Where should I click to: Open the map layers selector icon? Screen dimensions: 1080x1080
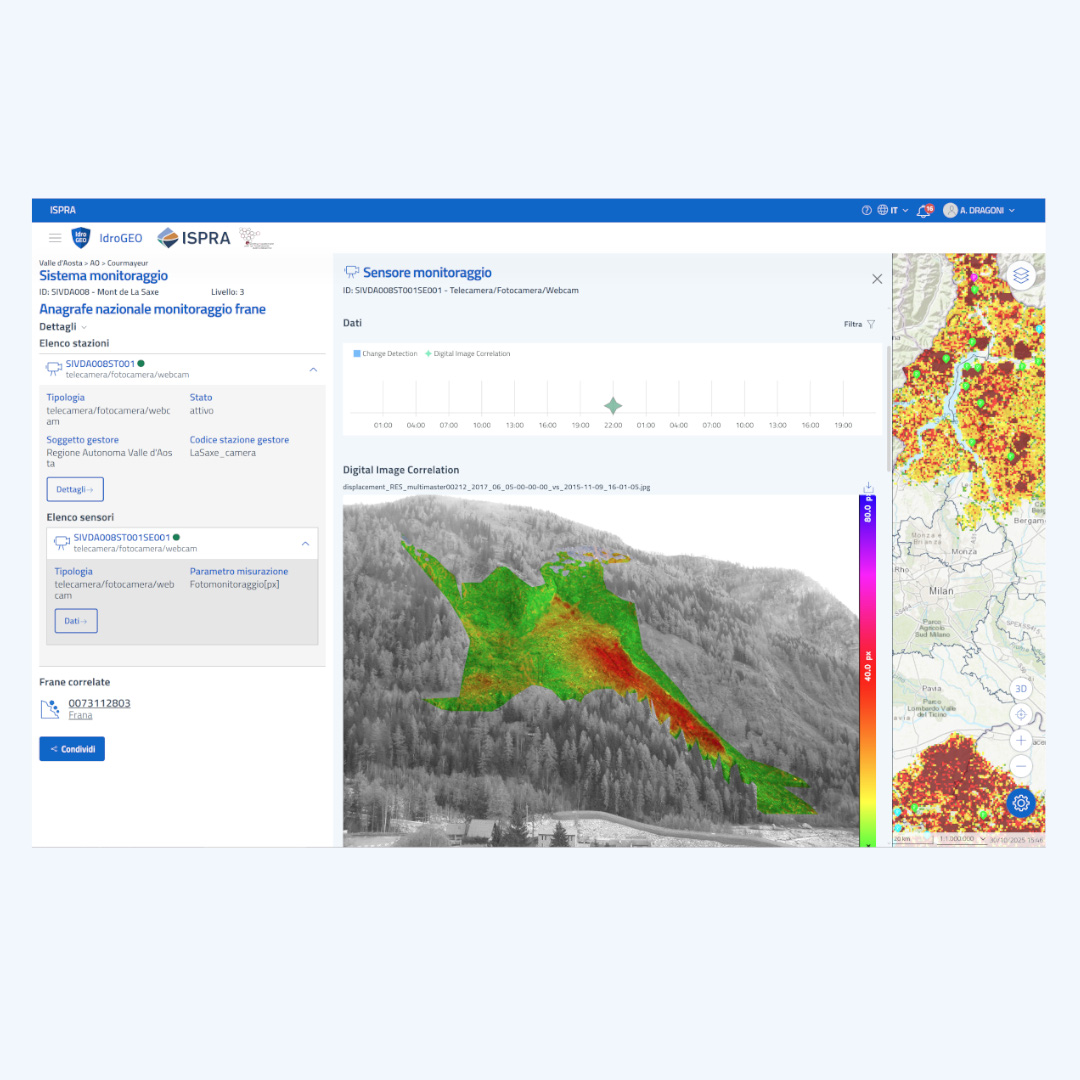click(1021, 276)
